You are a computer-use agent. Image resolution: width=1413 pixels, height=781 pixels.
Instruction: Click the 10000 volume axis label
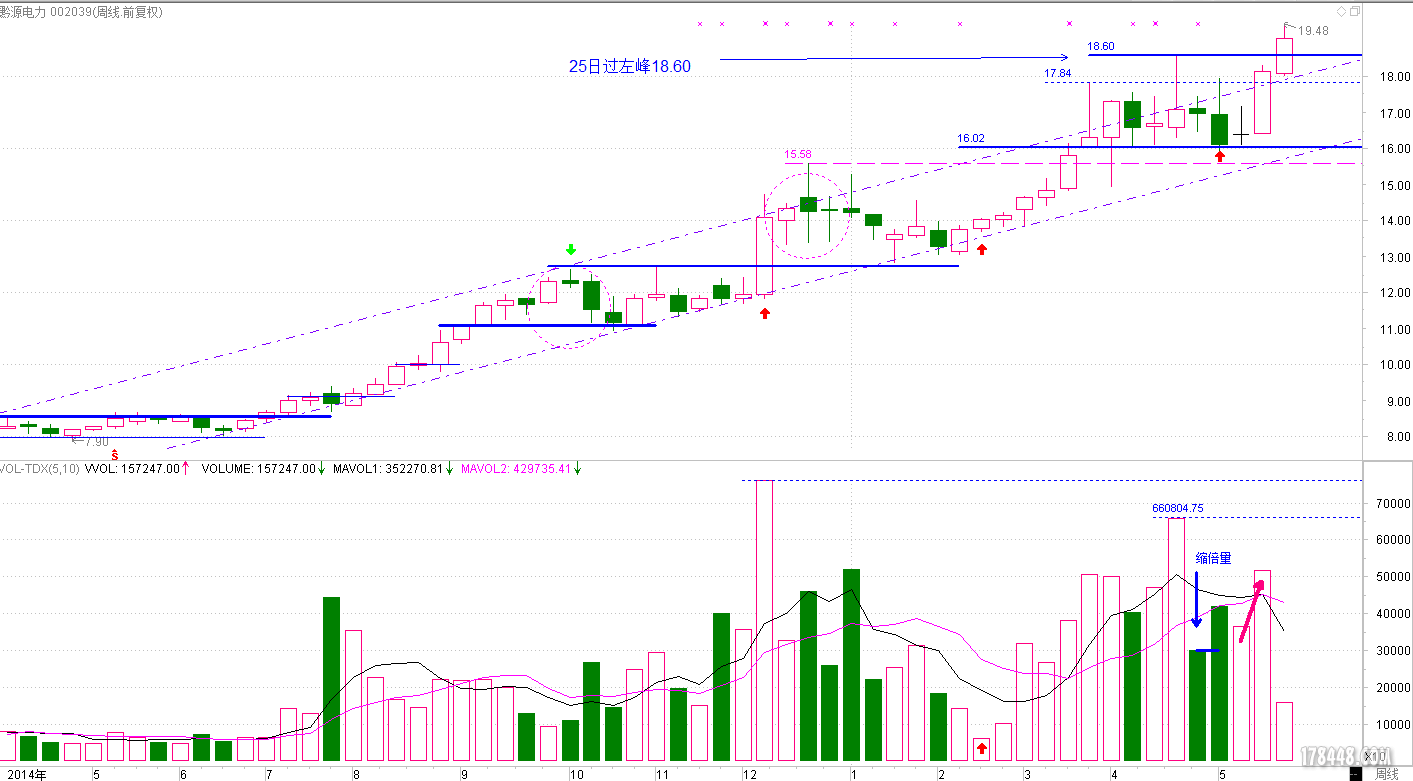(x=1392, y=725)
